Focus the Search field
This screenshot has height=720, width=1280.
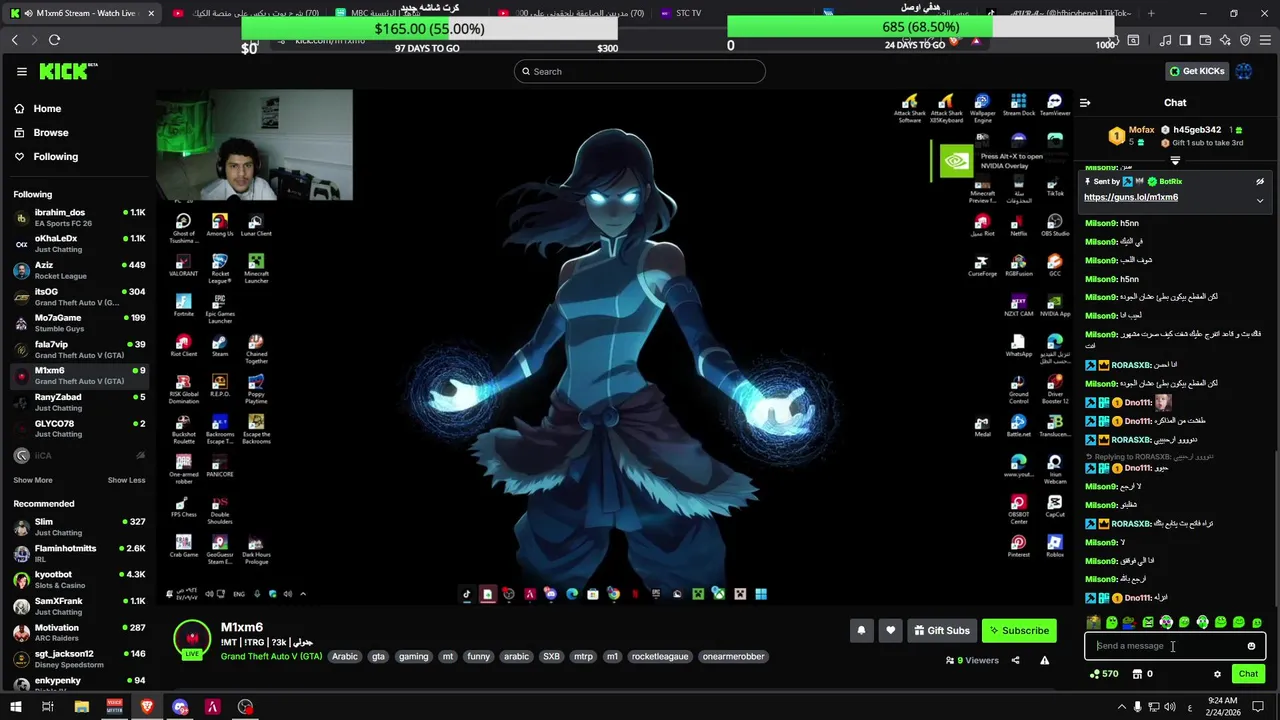[640, 71]
